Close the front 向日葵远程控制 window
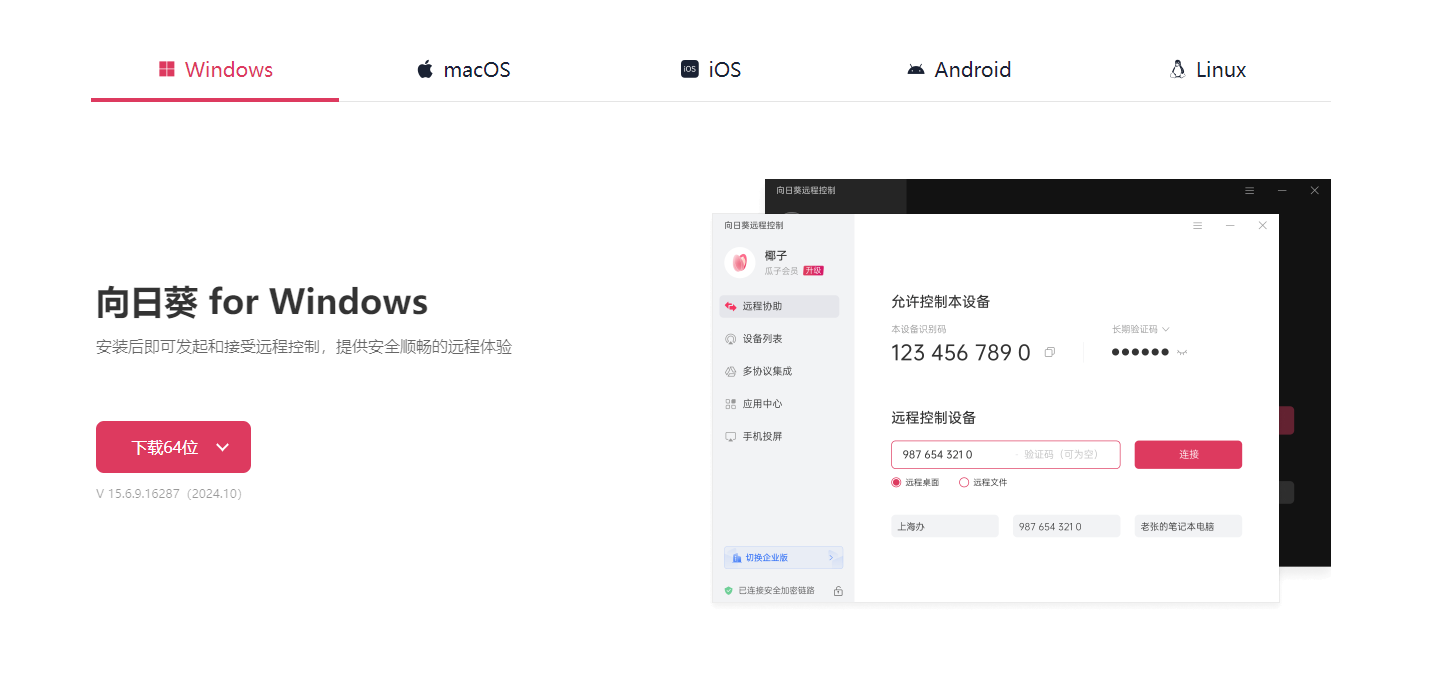The width and height of the screenshot is (1456, 691). [x=1262, y=226]
